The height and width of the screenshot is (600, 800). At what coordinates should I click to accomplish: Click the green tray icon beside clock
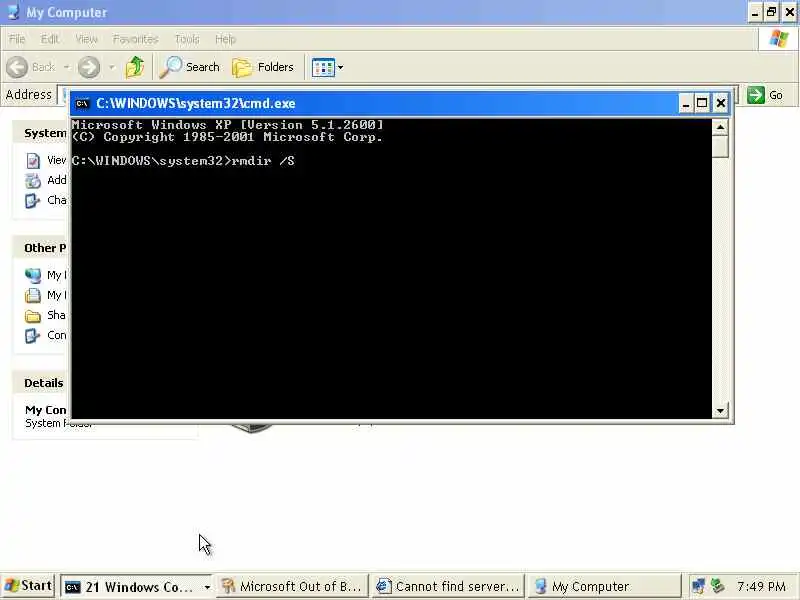[x=717, y=586]
